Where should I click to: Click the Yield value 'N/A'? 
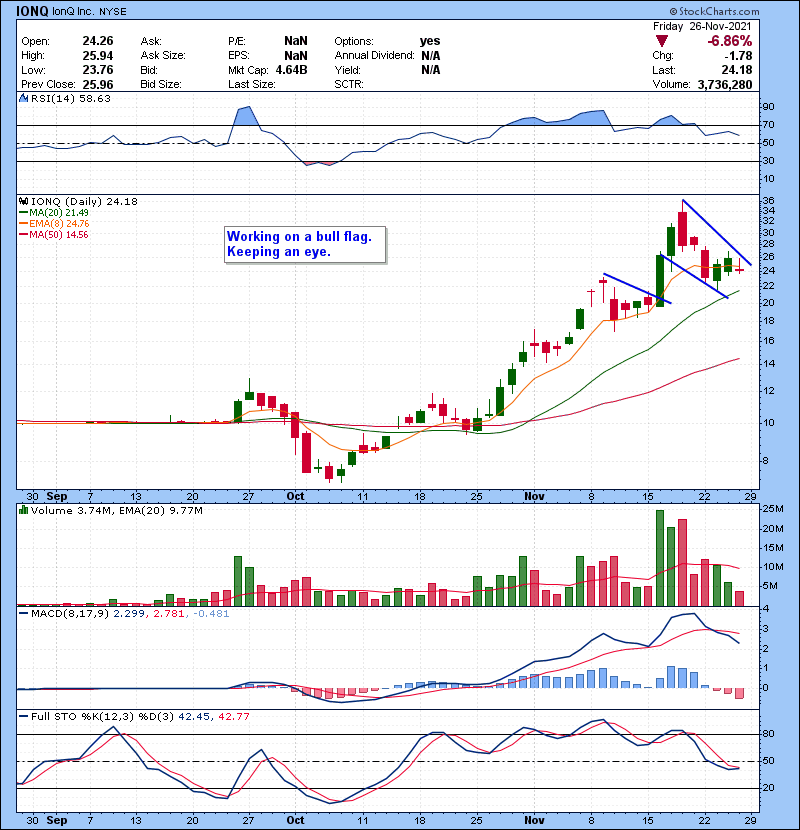pos(430,70)
